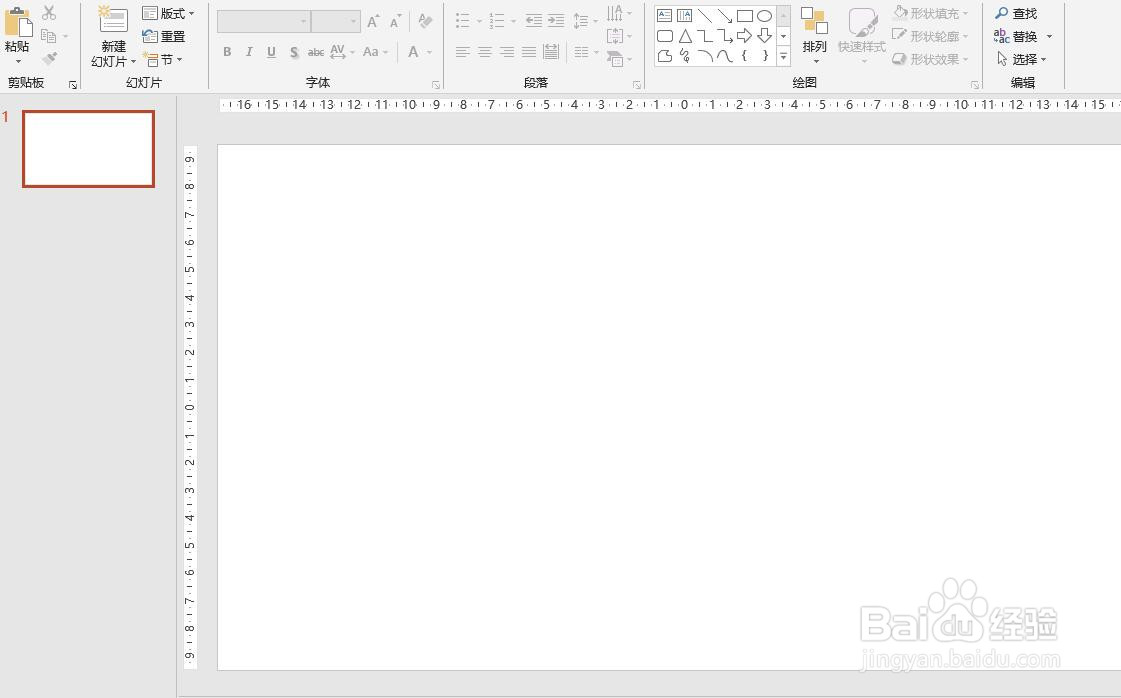Open the font name combo box
1121x698 pixels.
pos(264,21)
